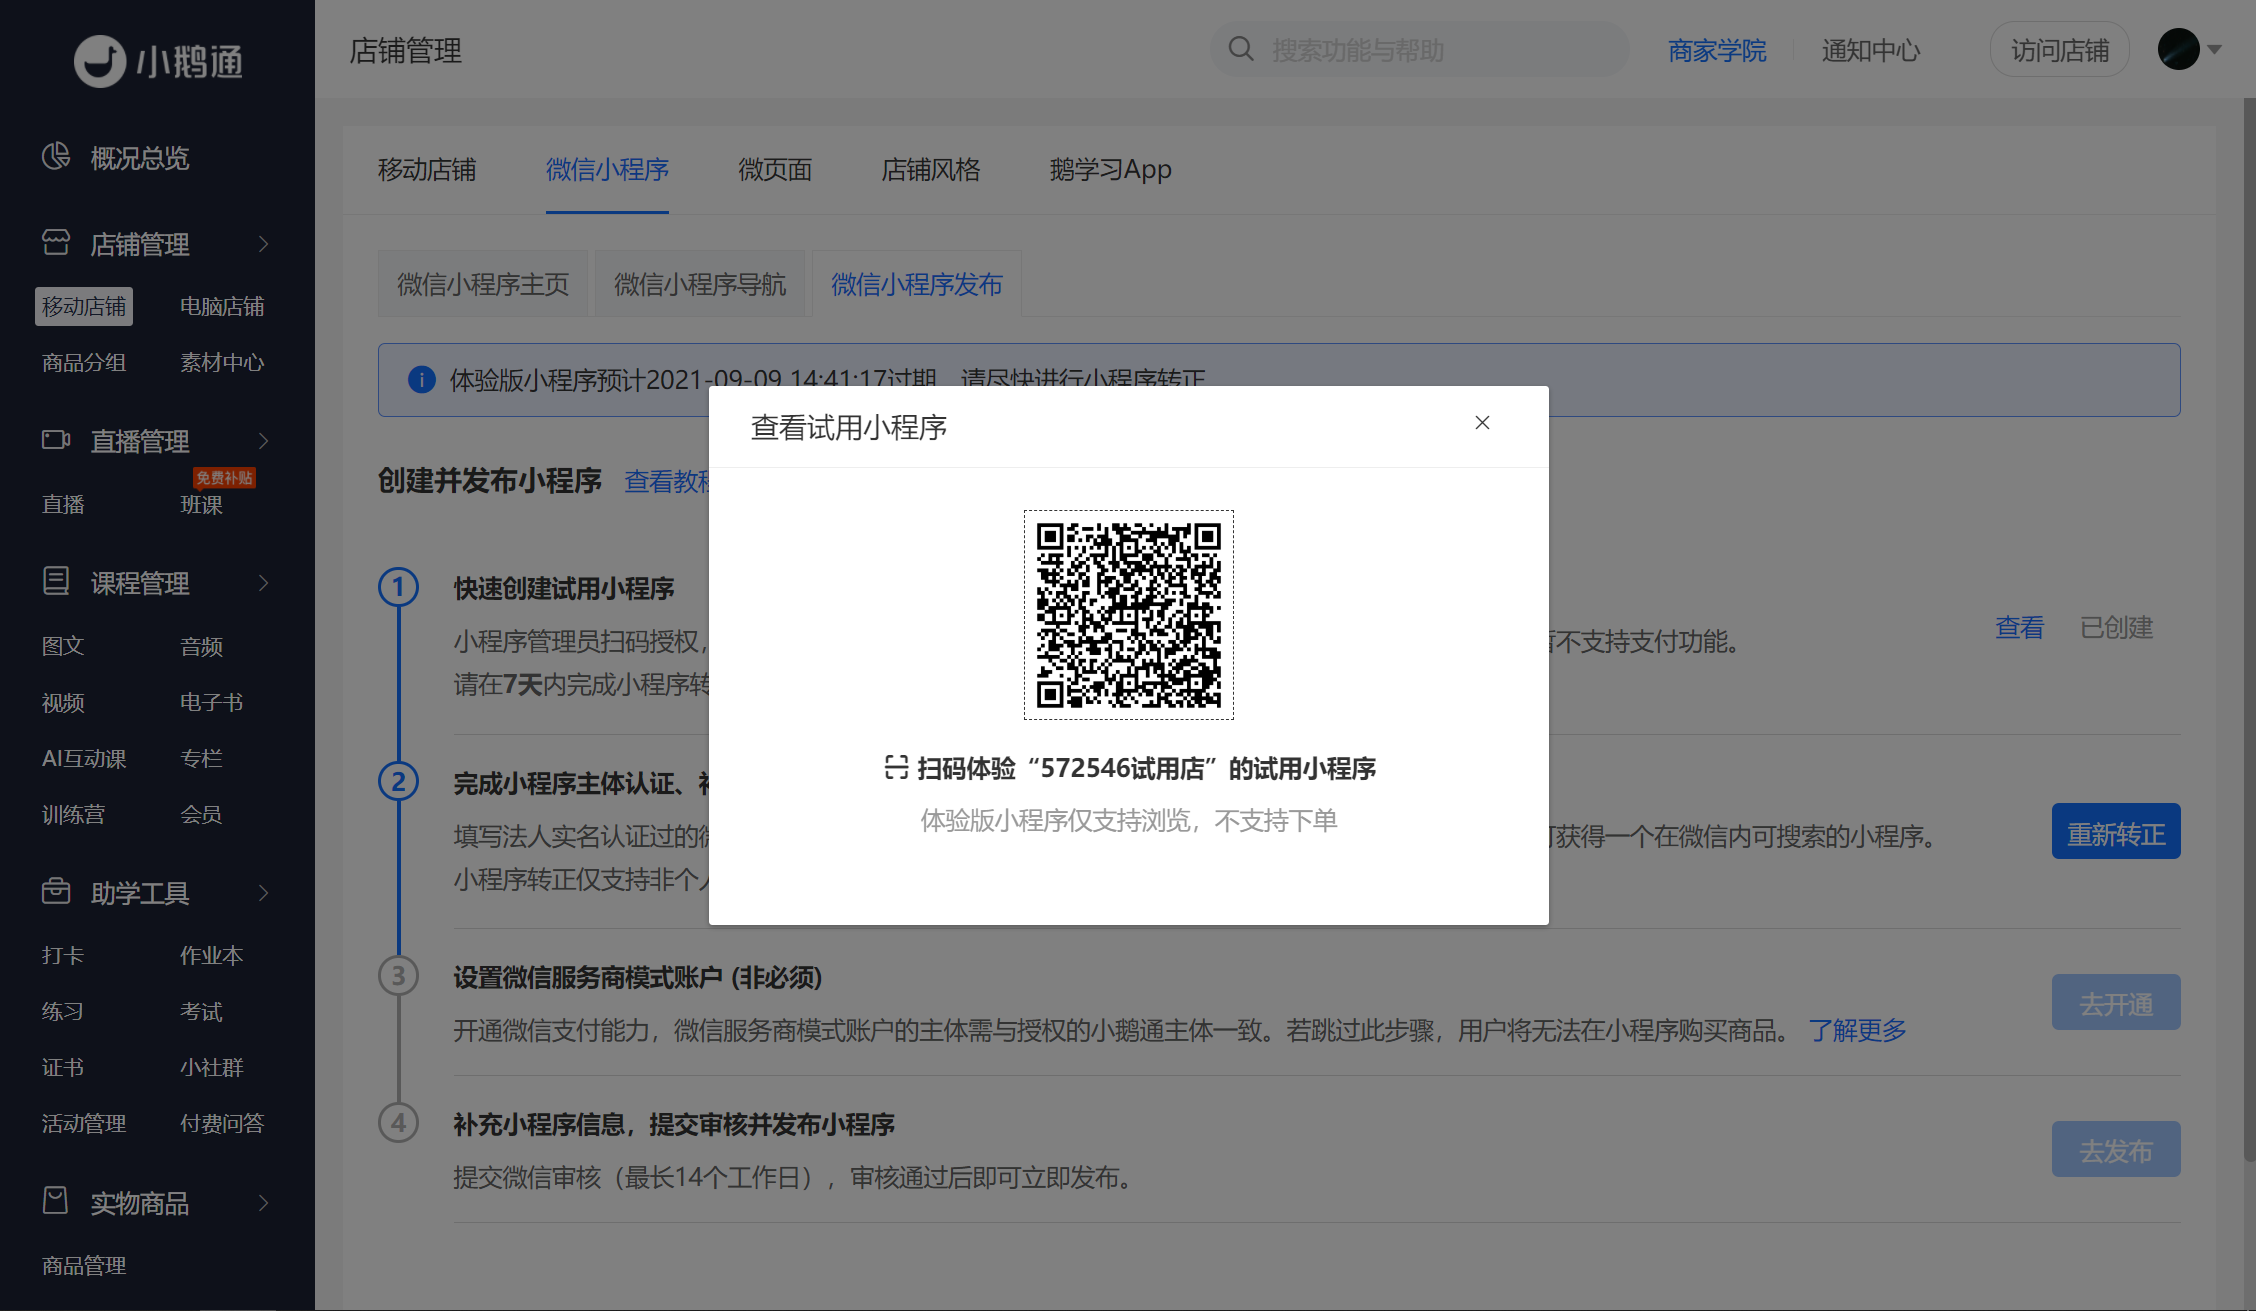Click the search magnifier icon
2256x1311 pixels.
(1241, 49)
